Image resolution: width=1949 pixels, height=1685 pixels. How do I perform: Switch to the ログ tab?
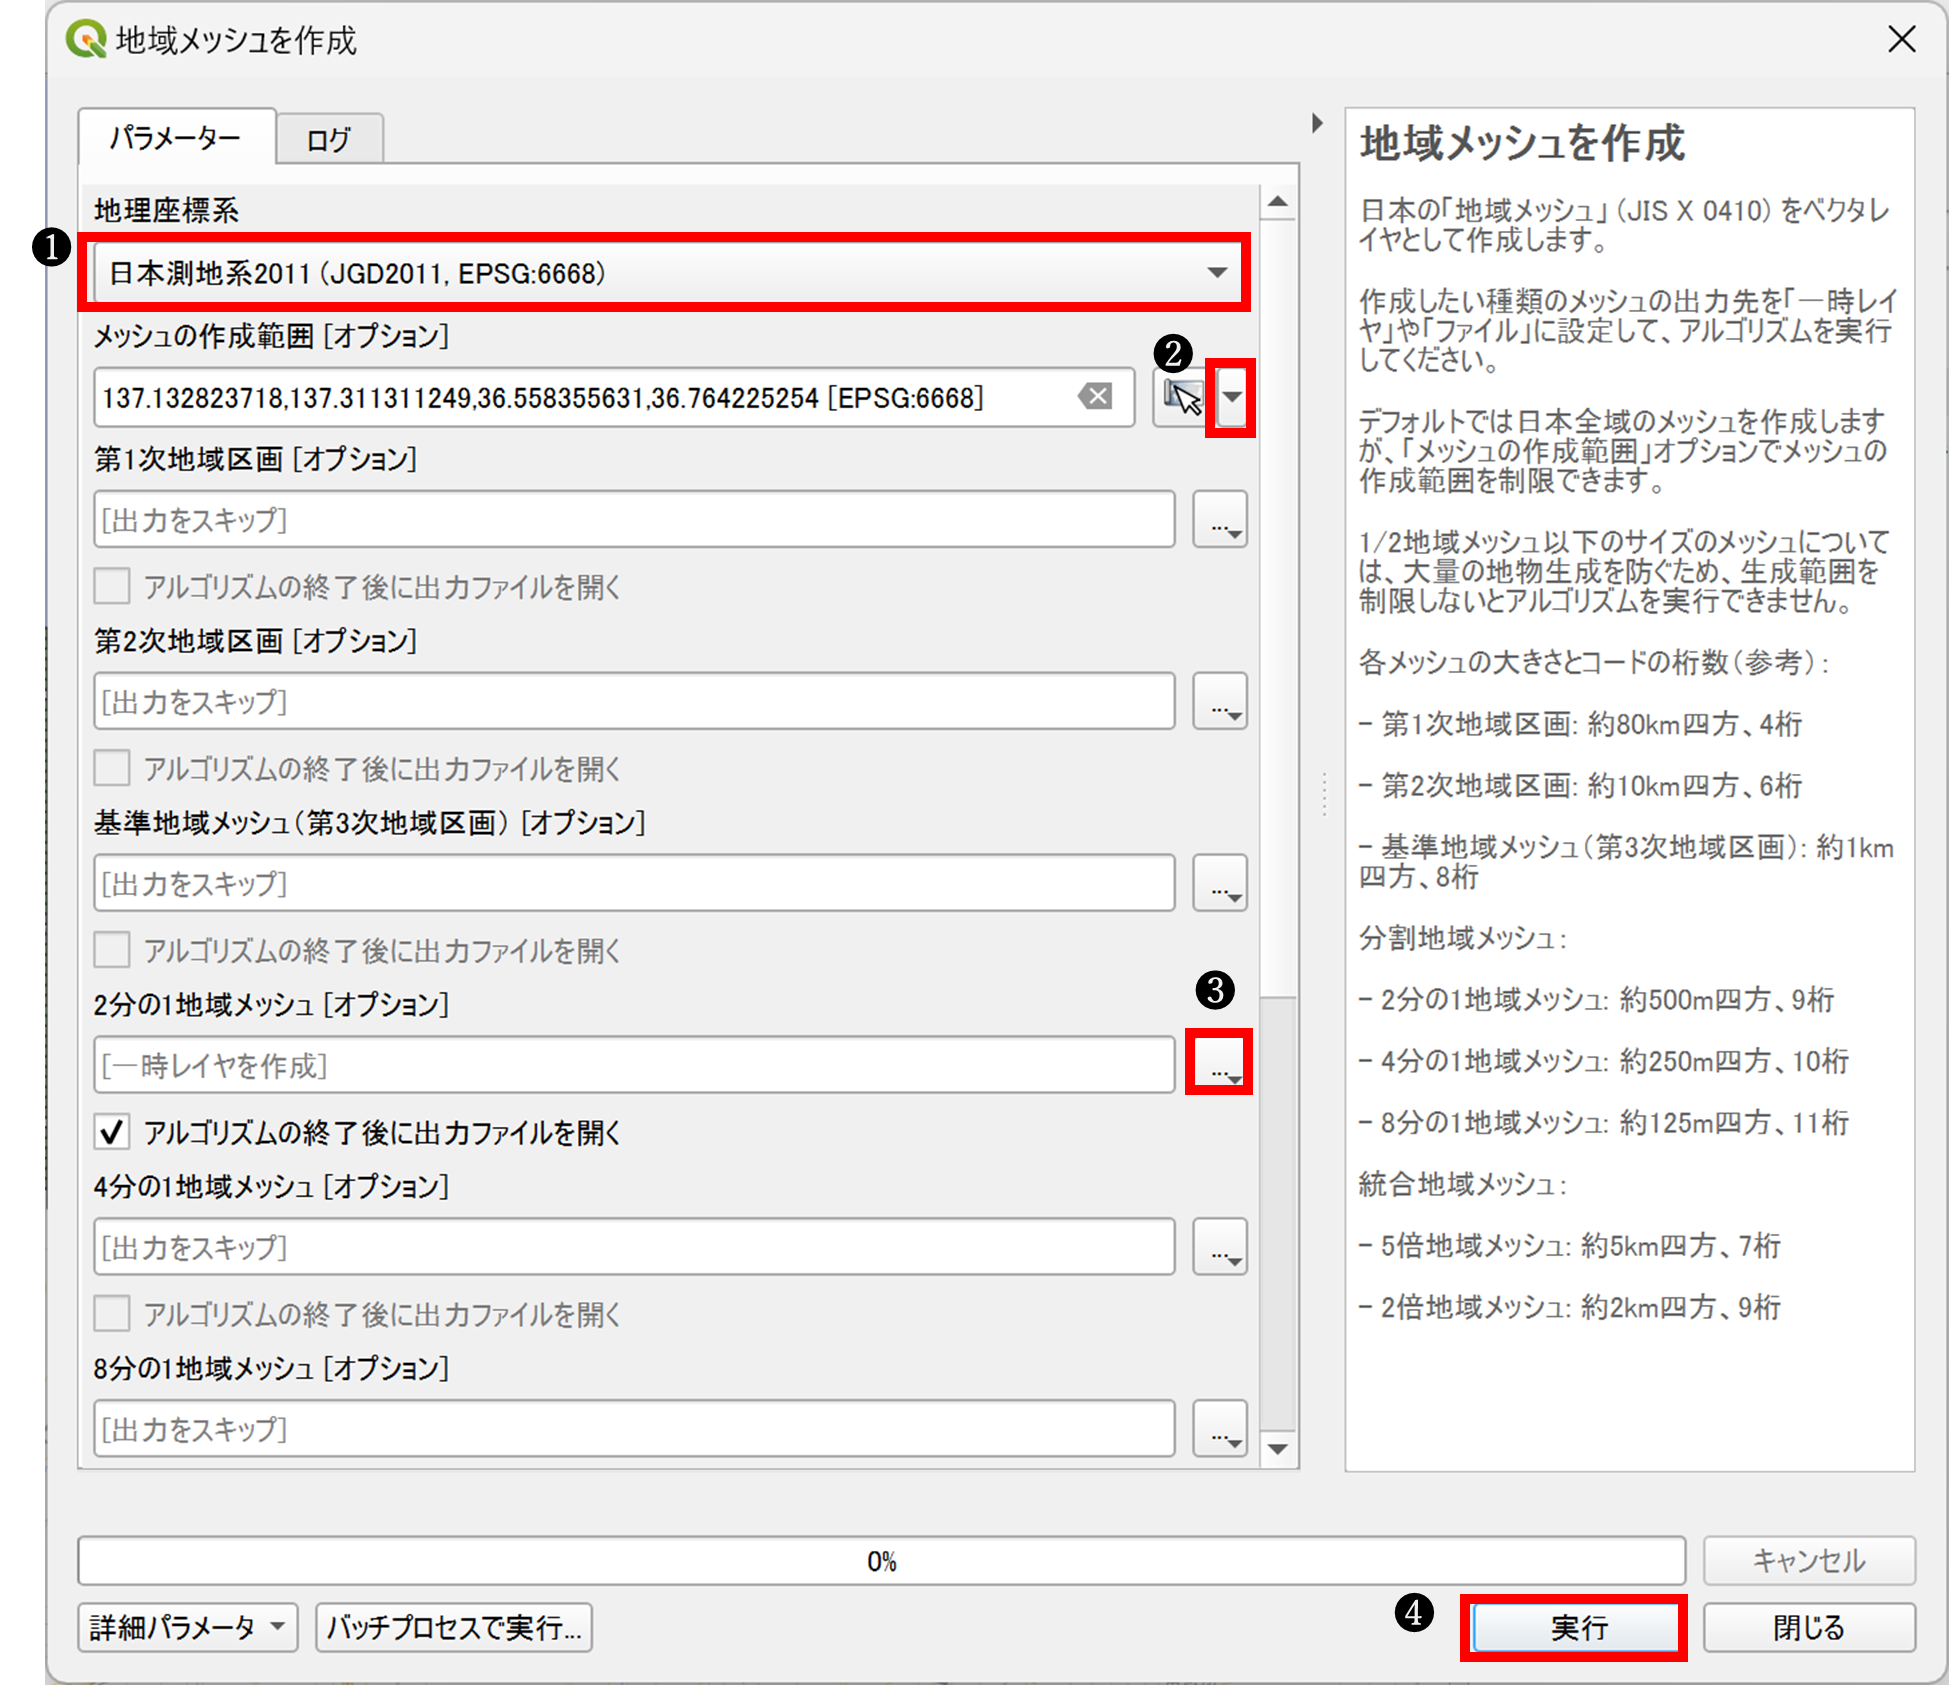329,140
